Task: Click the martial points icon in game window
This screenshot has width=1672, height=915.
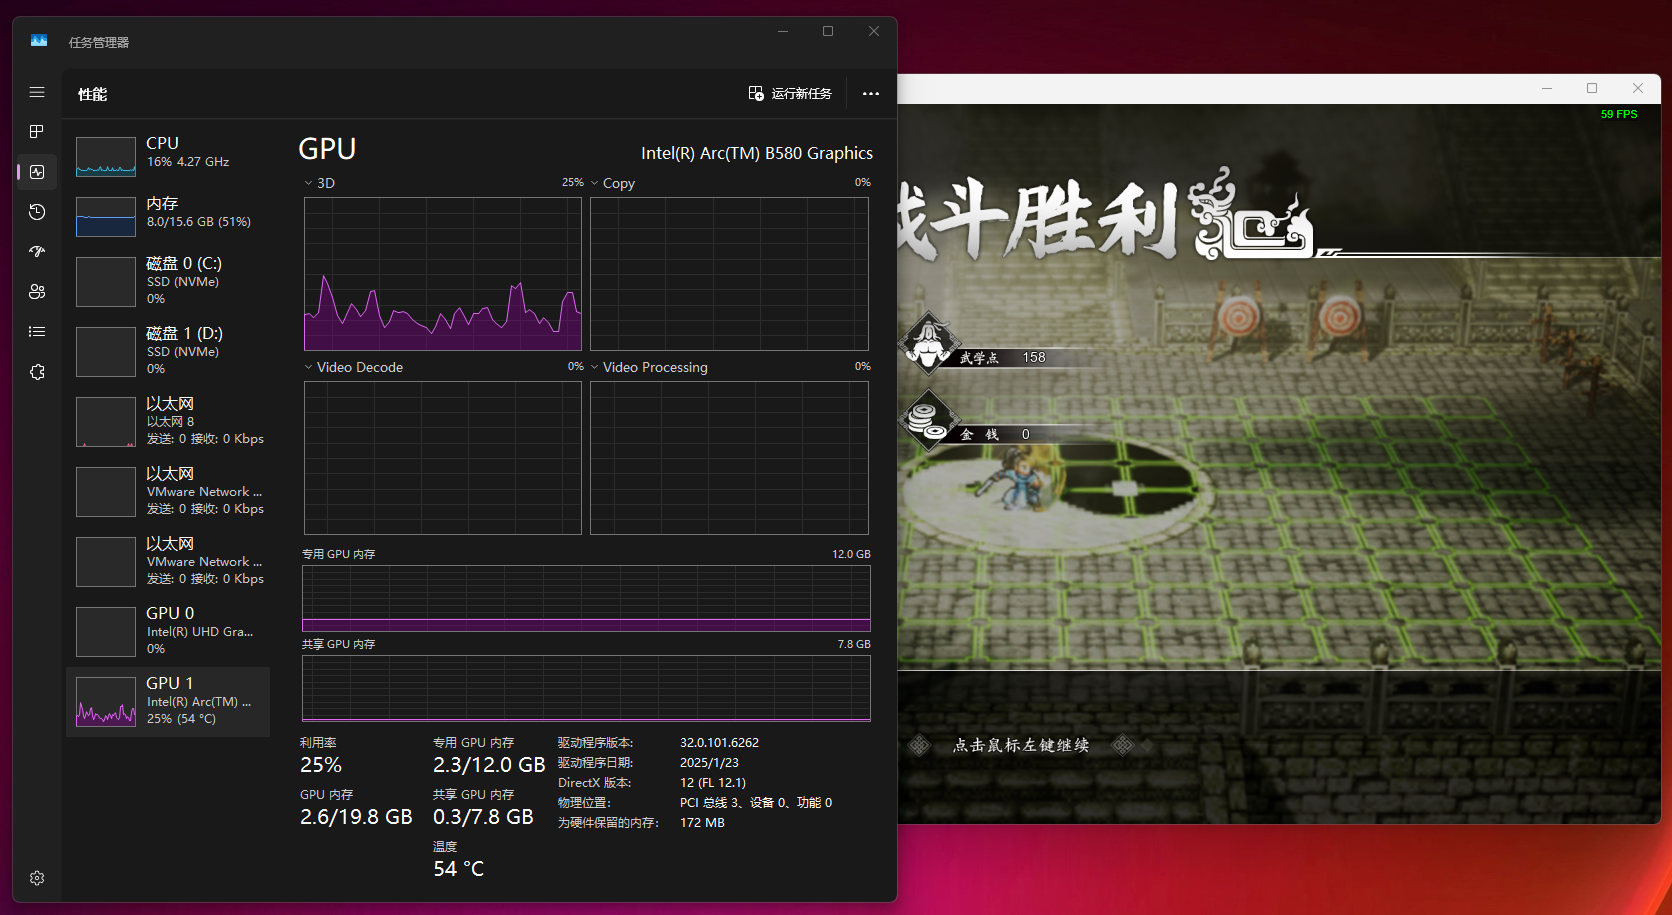Action: [930, 342]
